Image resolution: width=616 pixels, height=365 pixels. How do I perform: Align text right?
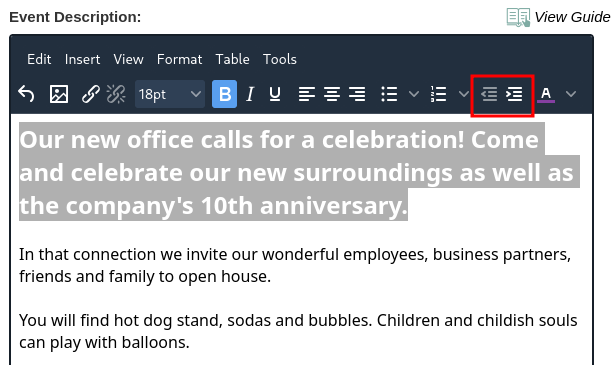click(357, 94)
